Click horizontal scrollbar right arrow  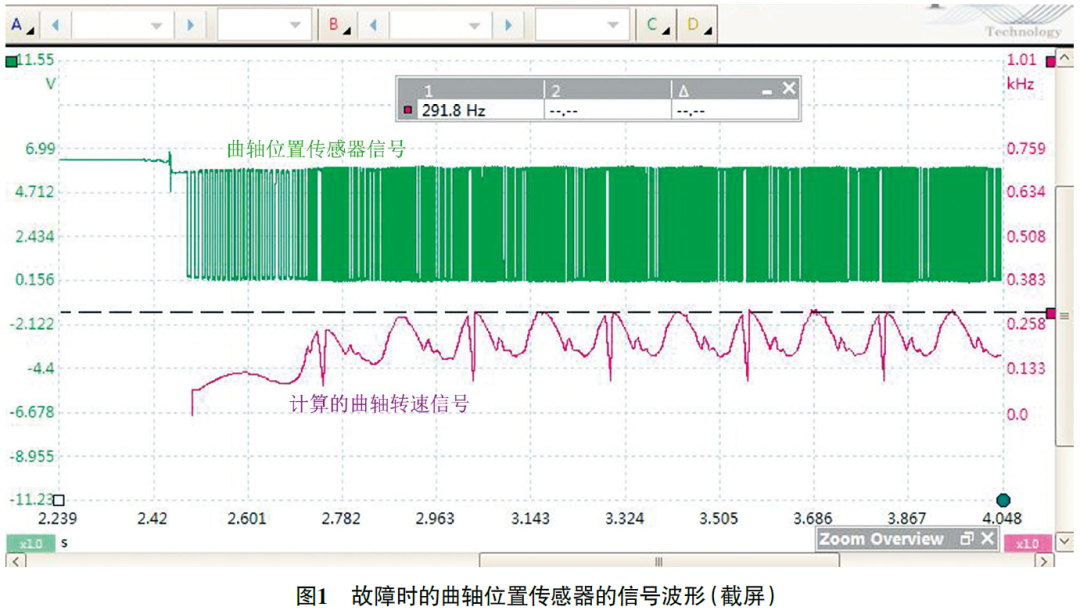(x=1044, y=560)
